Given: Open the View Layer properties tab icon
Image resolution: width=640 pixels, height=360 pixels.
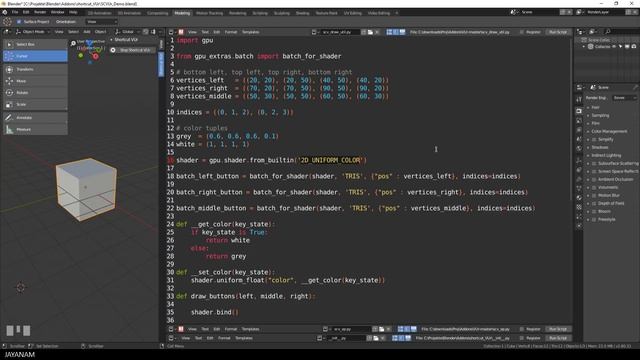Looking at the screenshot, I should coord(579,130).
